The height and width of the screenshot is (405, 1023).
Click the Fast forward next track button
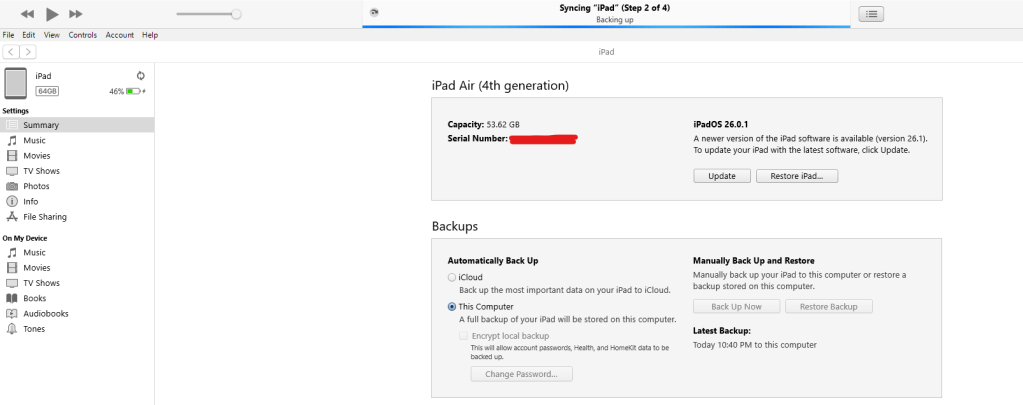tap(76, 14)
